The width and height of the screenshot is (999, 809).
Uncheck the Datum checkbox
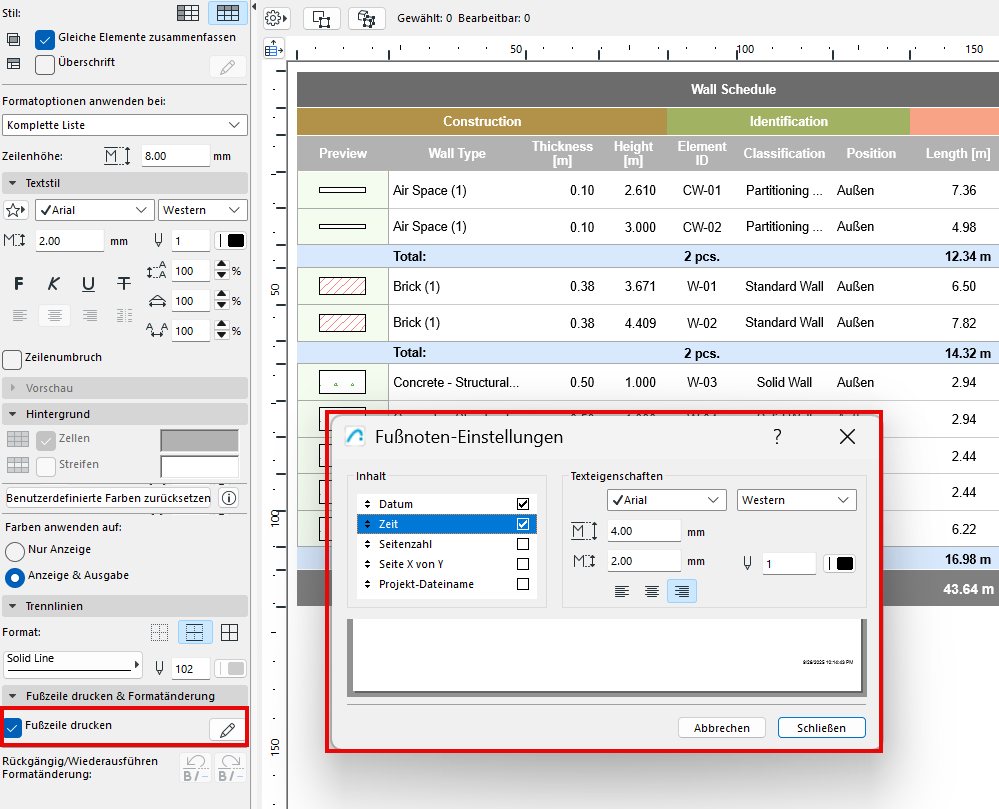tap(523, 504)
